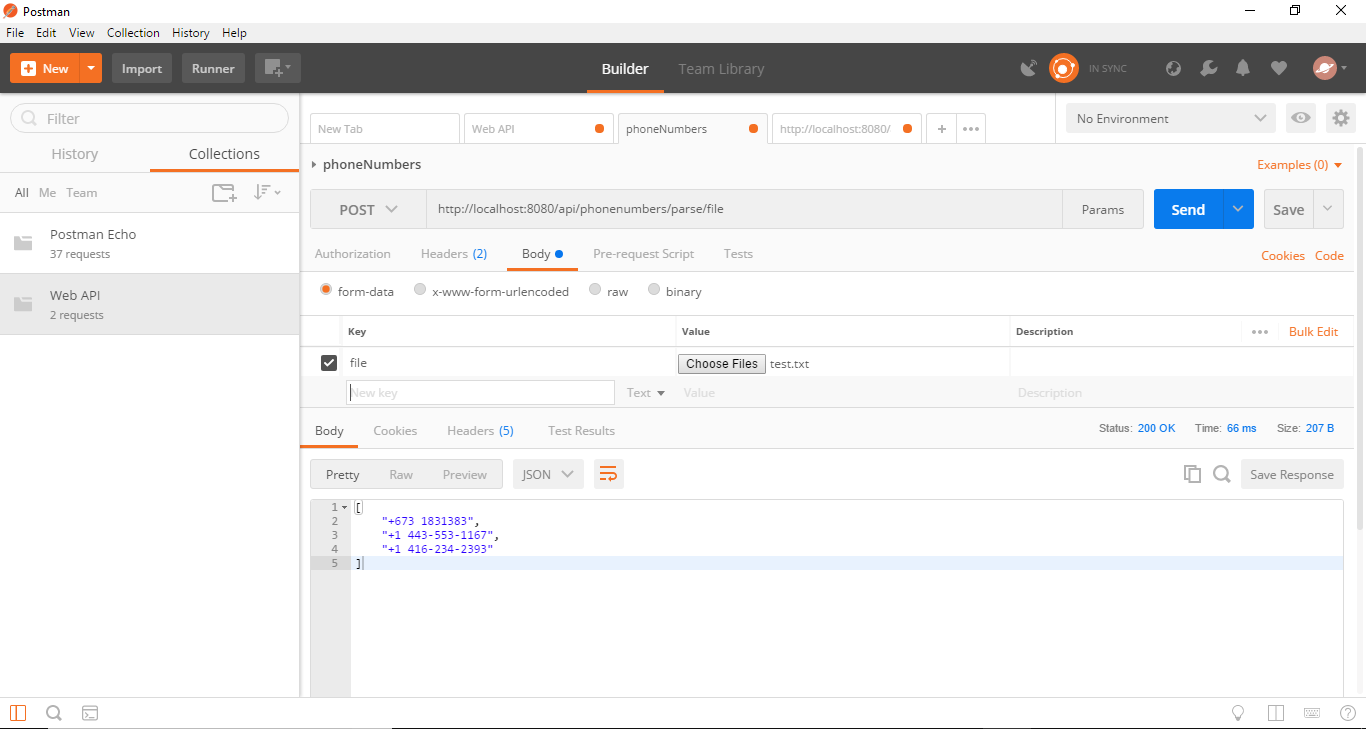Image resolution: width=1366 pixels, height=729 pixels.
Task: Switch to the Web API request tab
Action: pos(540,129)
